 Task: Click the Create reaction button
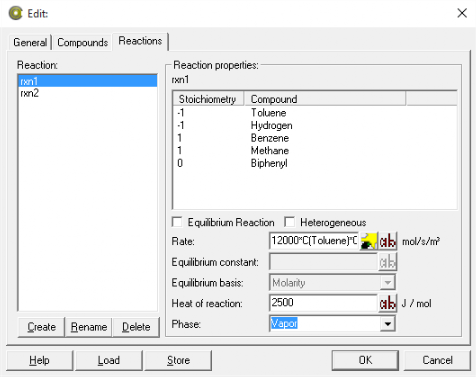pos(41,327)
